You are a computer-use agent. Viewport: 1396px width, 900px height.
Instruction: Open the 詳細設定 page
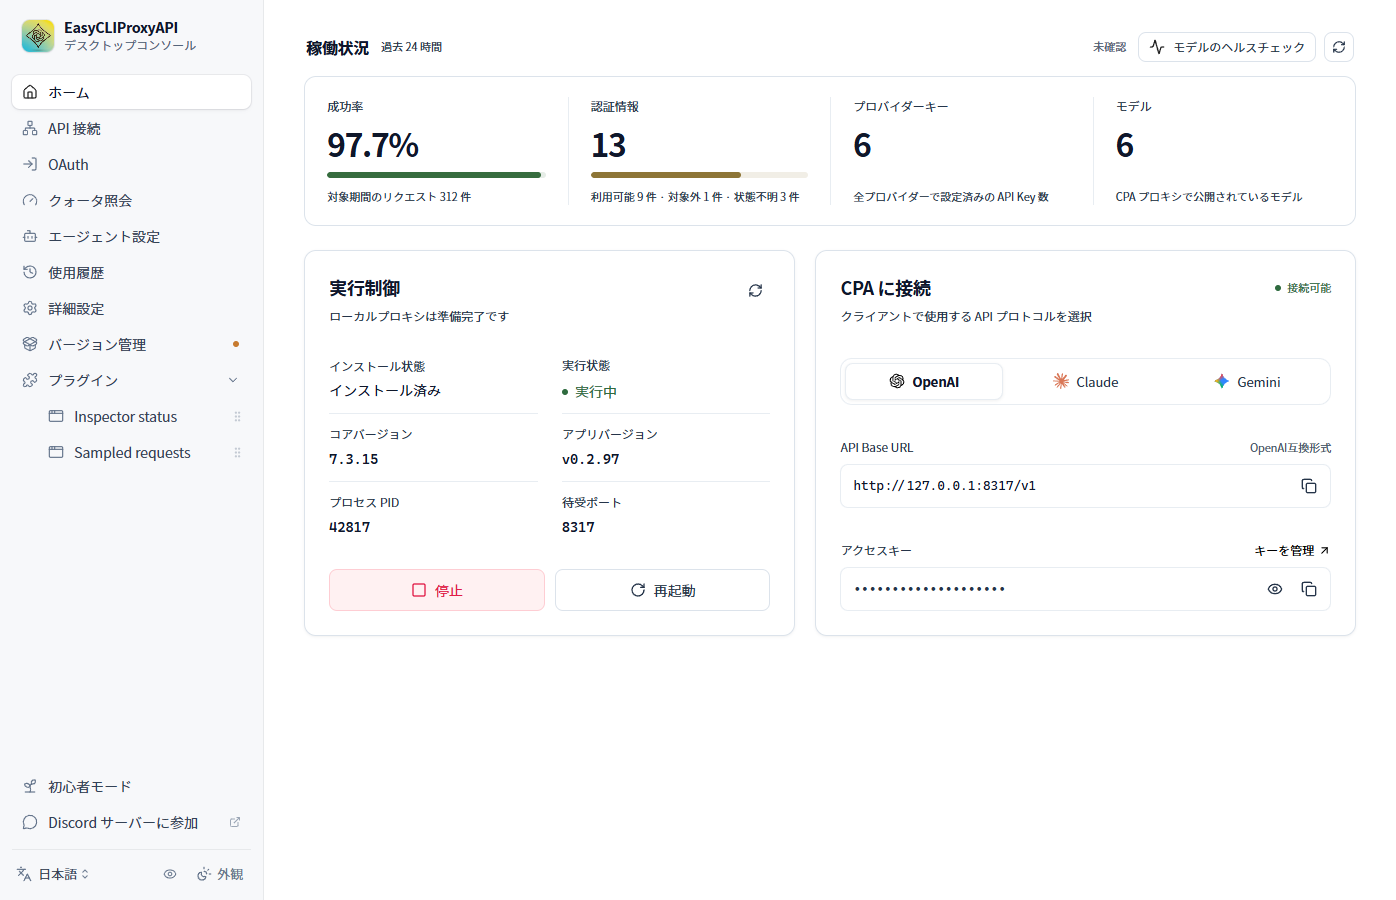click(x=131, y=308)
